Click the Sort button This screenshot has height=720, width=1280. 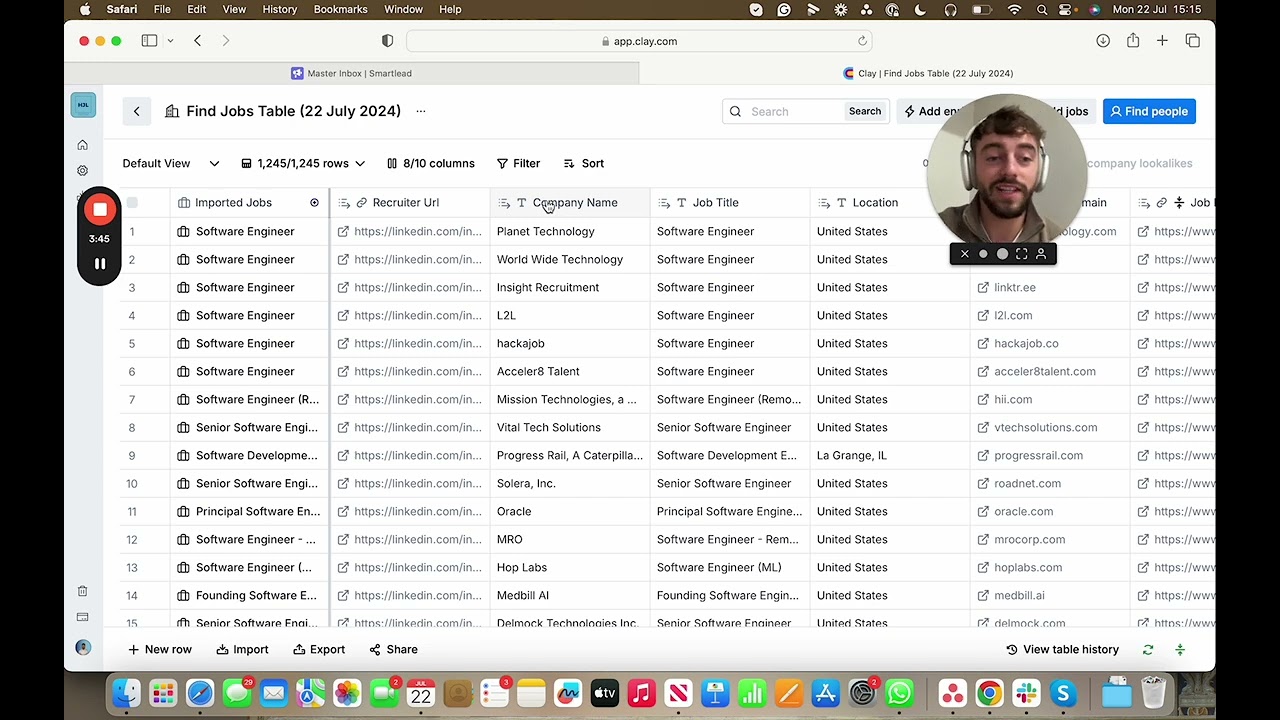tap(584, 163)
